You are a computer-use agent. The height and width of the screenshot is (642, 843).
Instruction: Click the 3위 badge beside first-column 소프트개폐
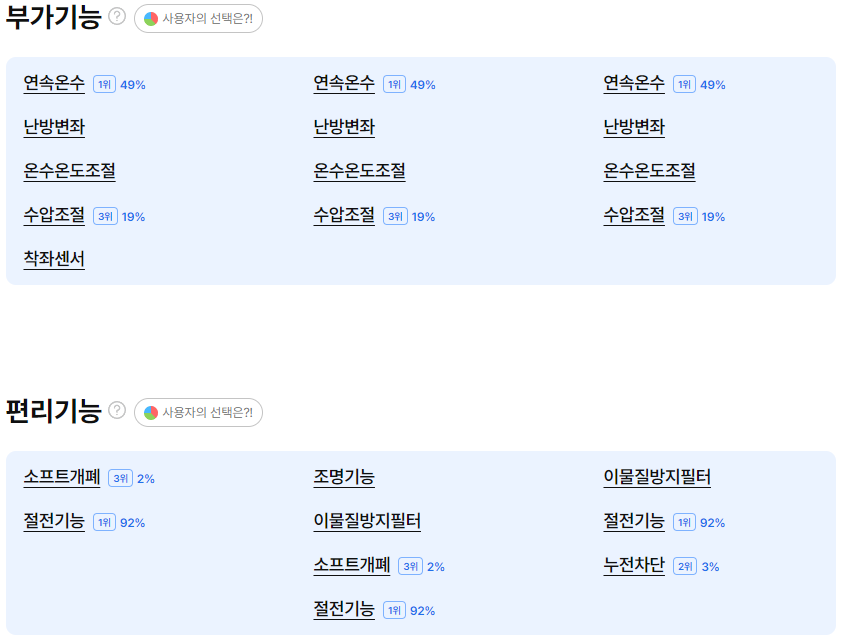pos(120,478)
